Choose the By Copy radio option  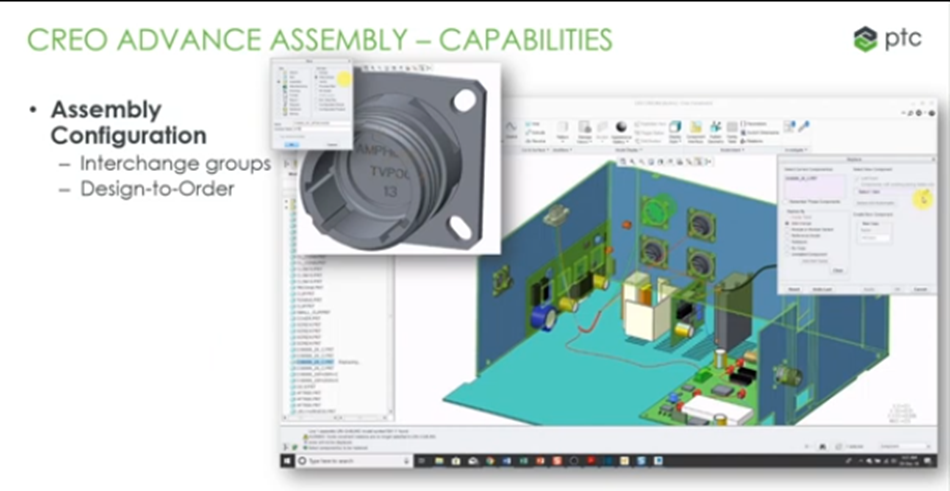pos(787,248)
